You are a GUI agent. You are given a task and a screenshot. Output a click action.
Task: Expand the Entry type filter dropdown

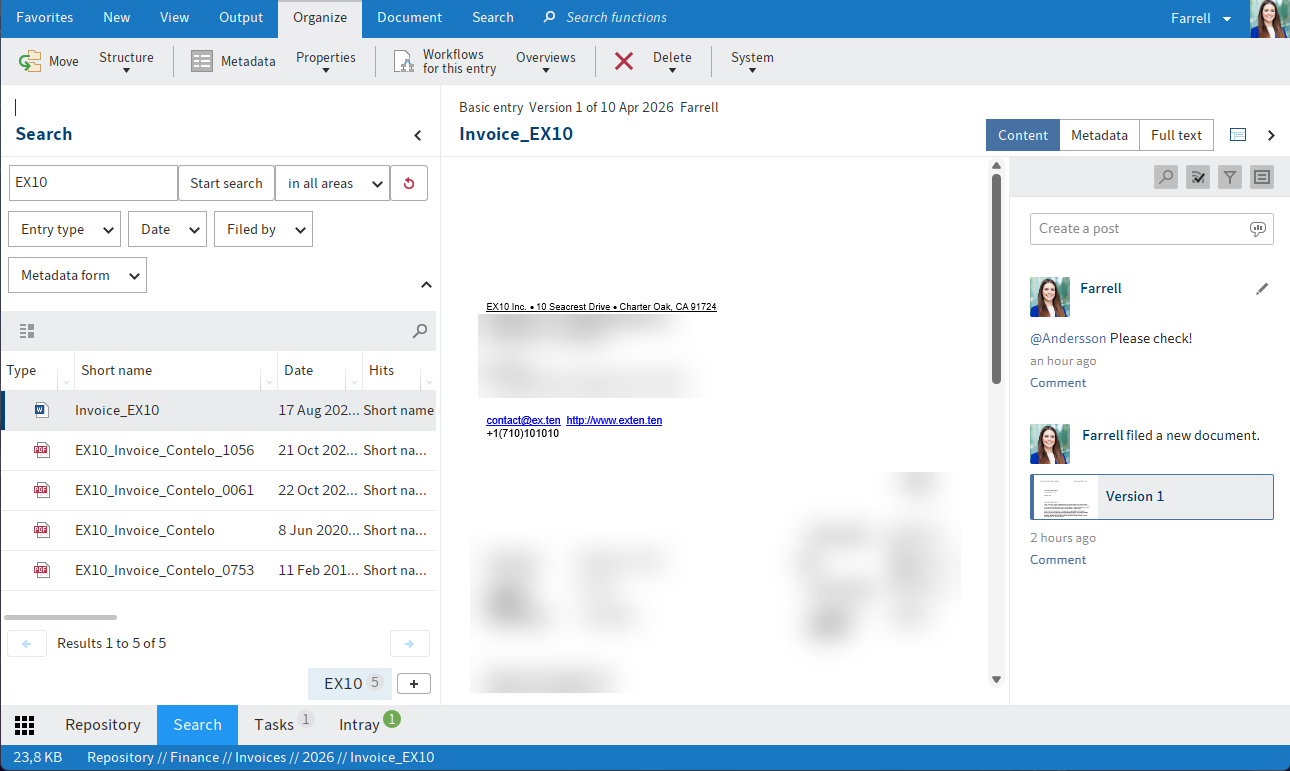(64, 229)
